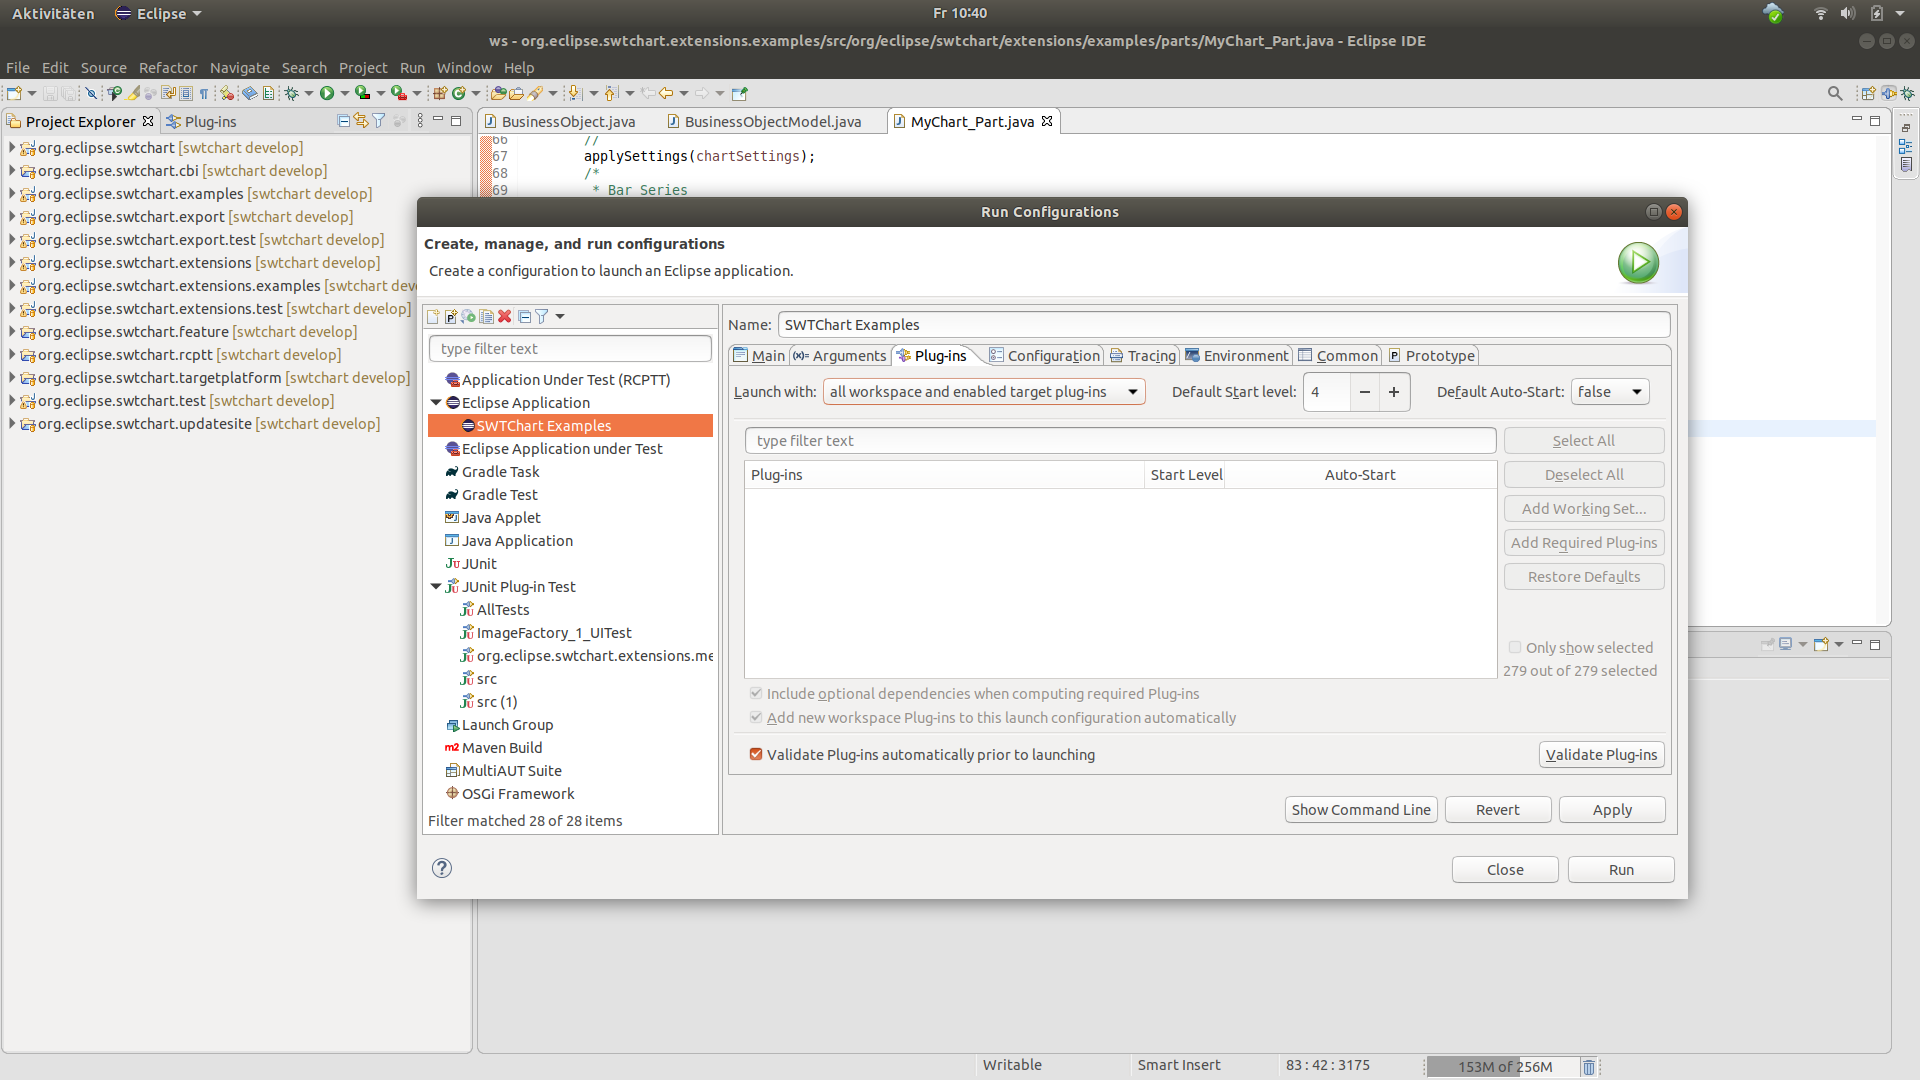
Task: Click the Apply button
Action: tap(1612, 810)
